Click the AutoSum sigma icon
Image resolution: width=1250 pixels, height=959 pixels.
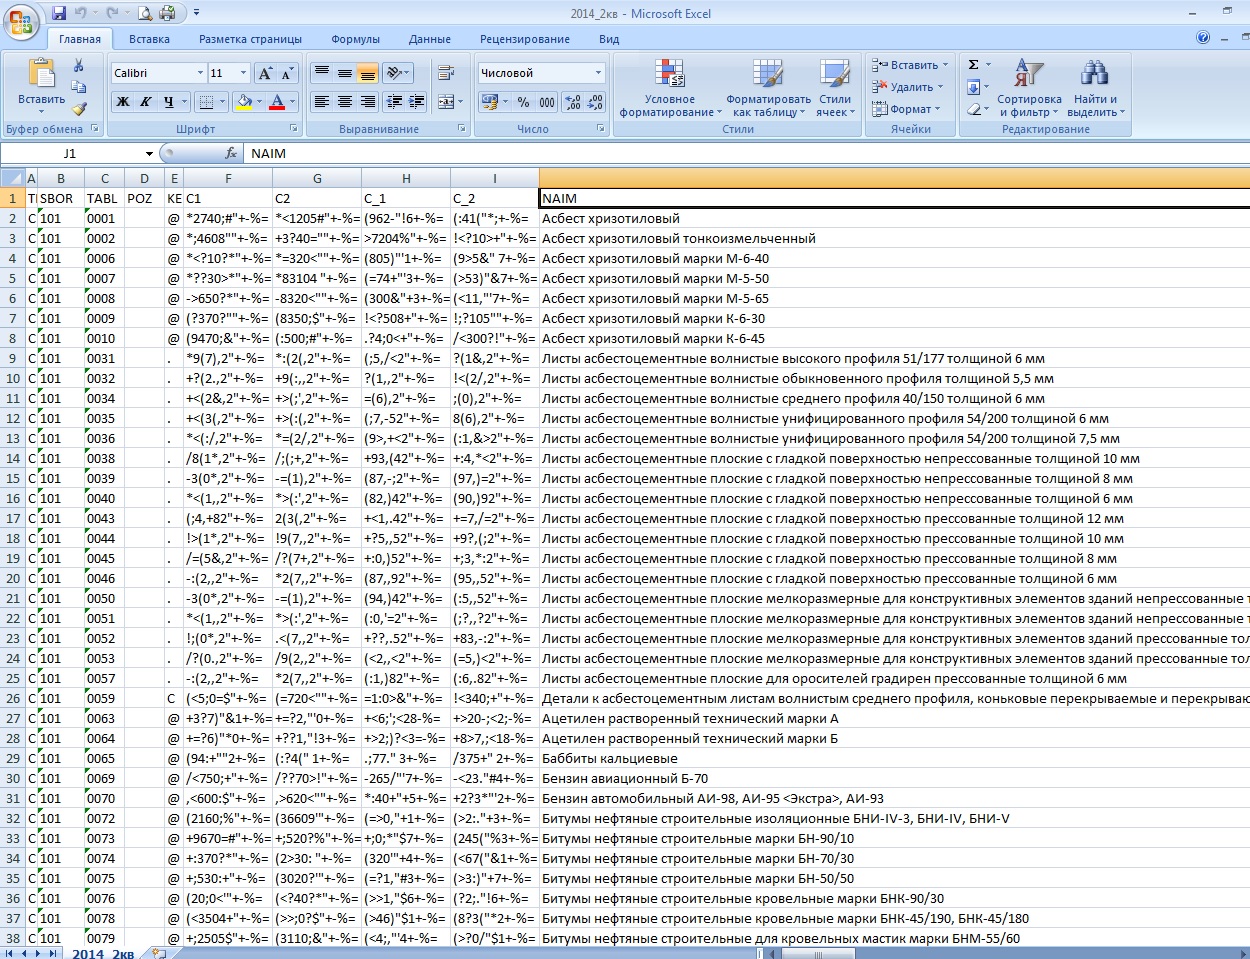coord(973,65)
